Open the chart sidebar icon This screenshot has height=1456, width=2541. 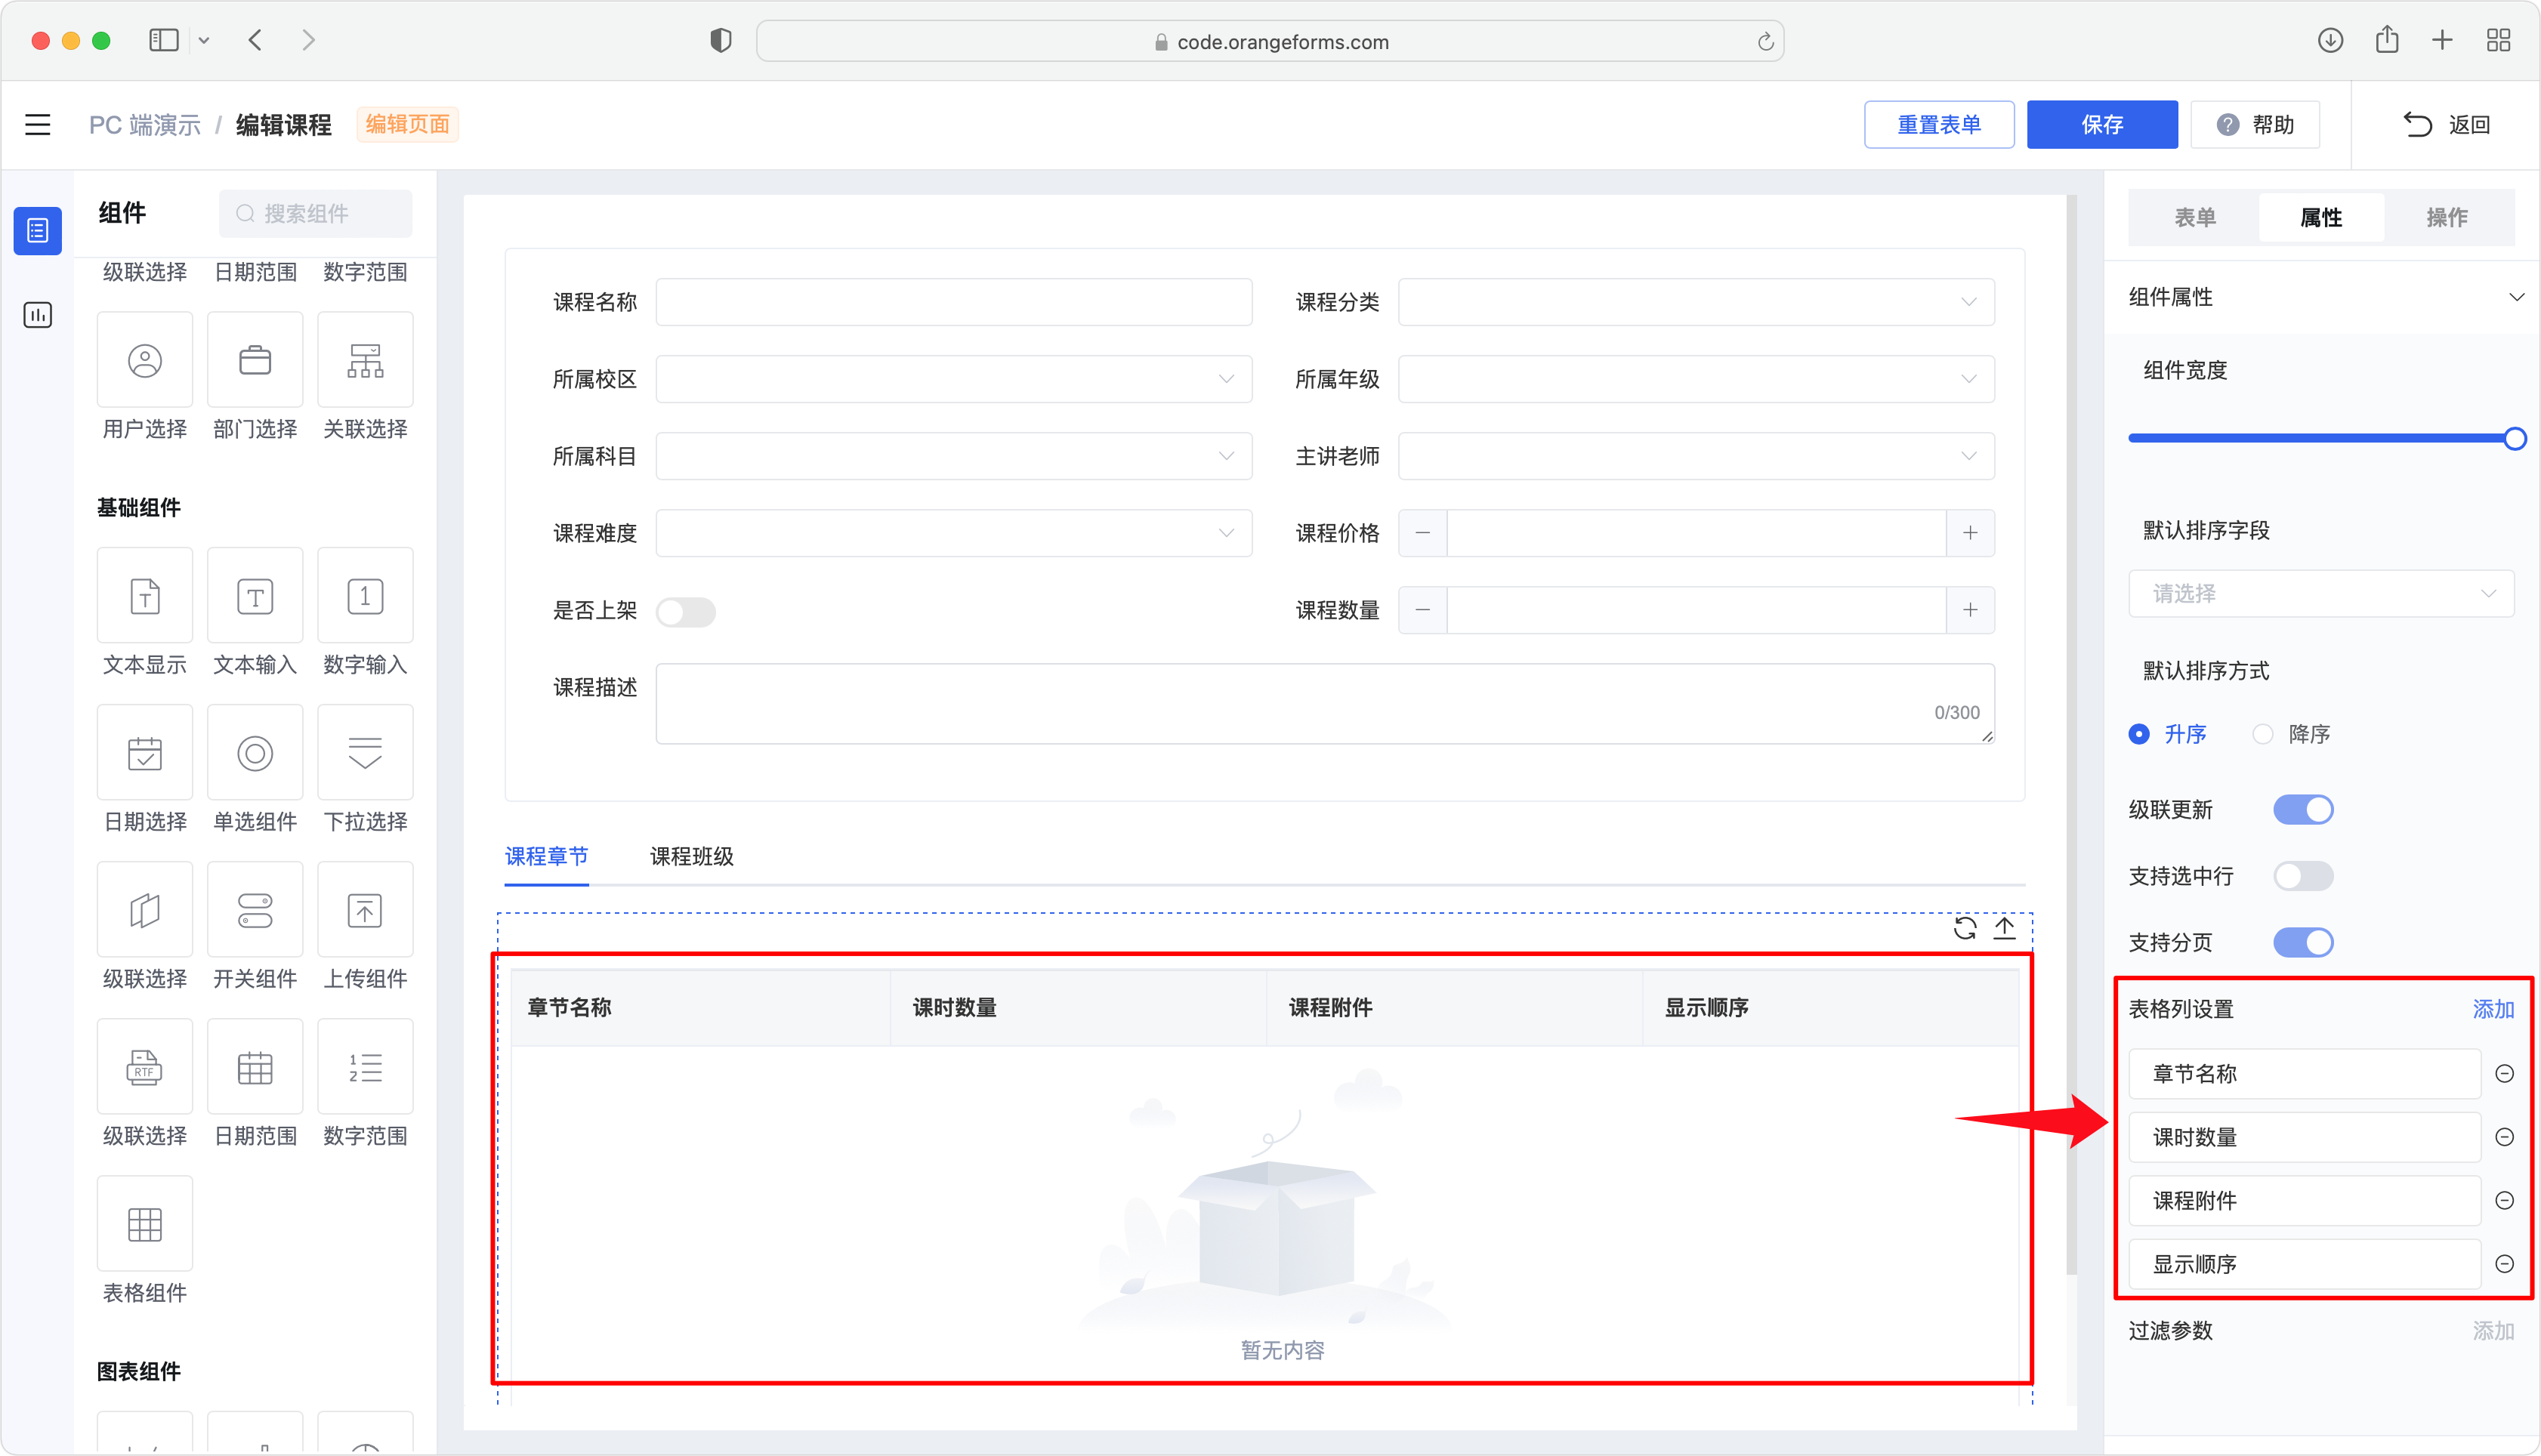coord(38,315)
